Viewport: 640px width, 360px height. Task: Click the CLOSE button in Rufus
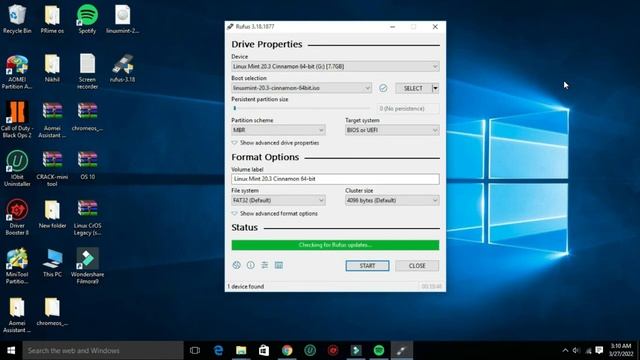pos(417,266)
